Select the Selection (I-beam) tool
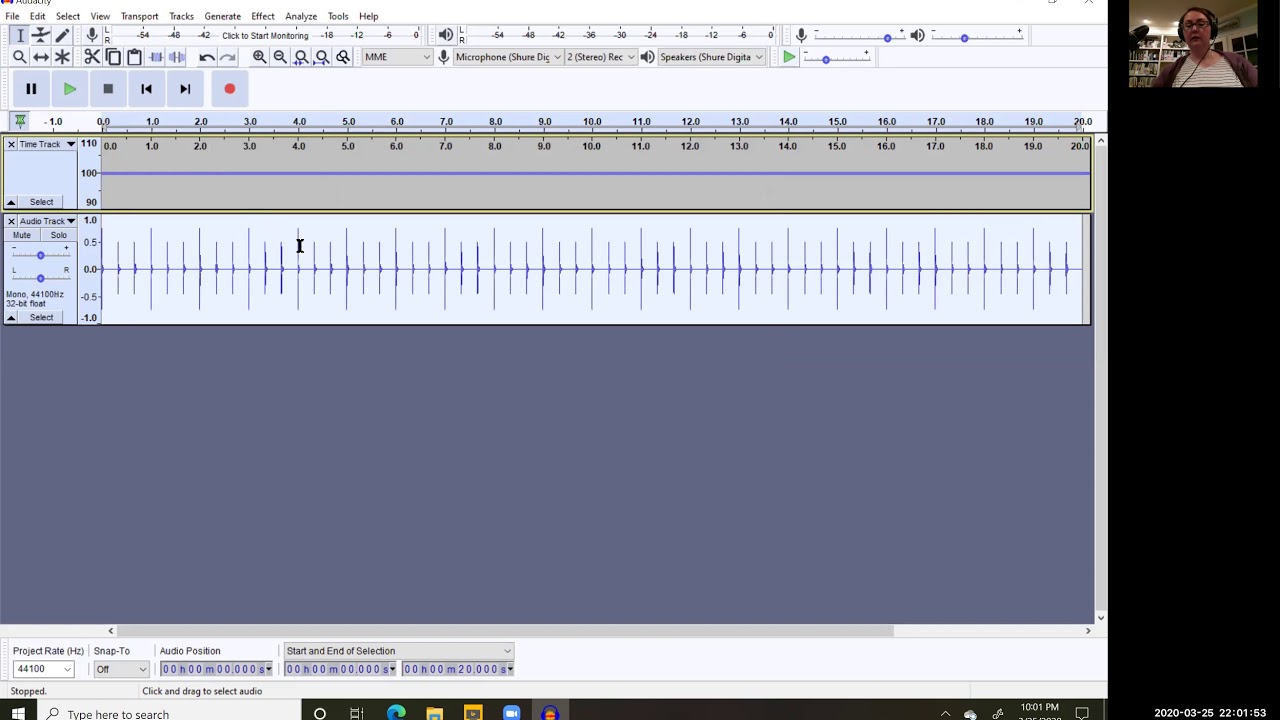 click(x=19, y=35)
